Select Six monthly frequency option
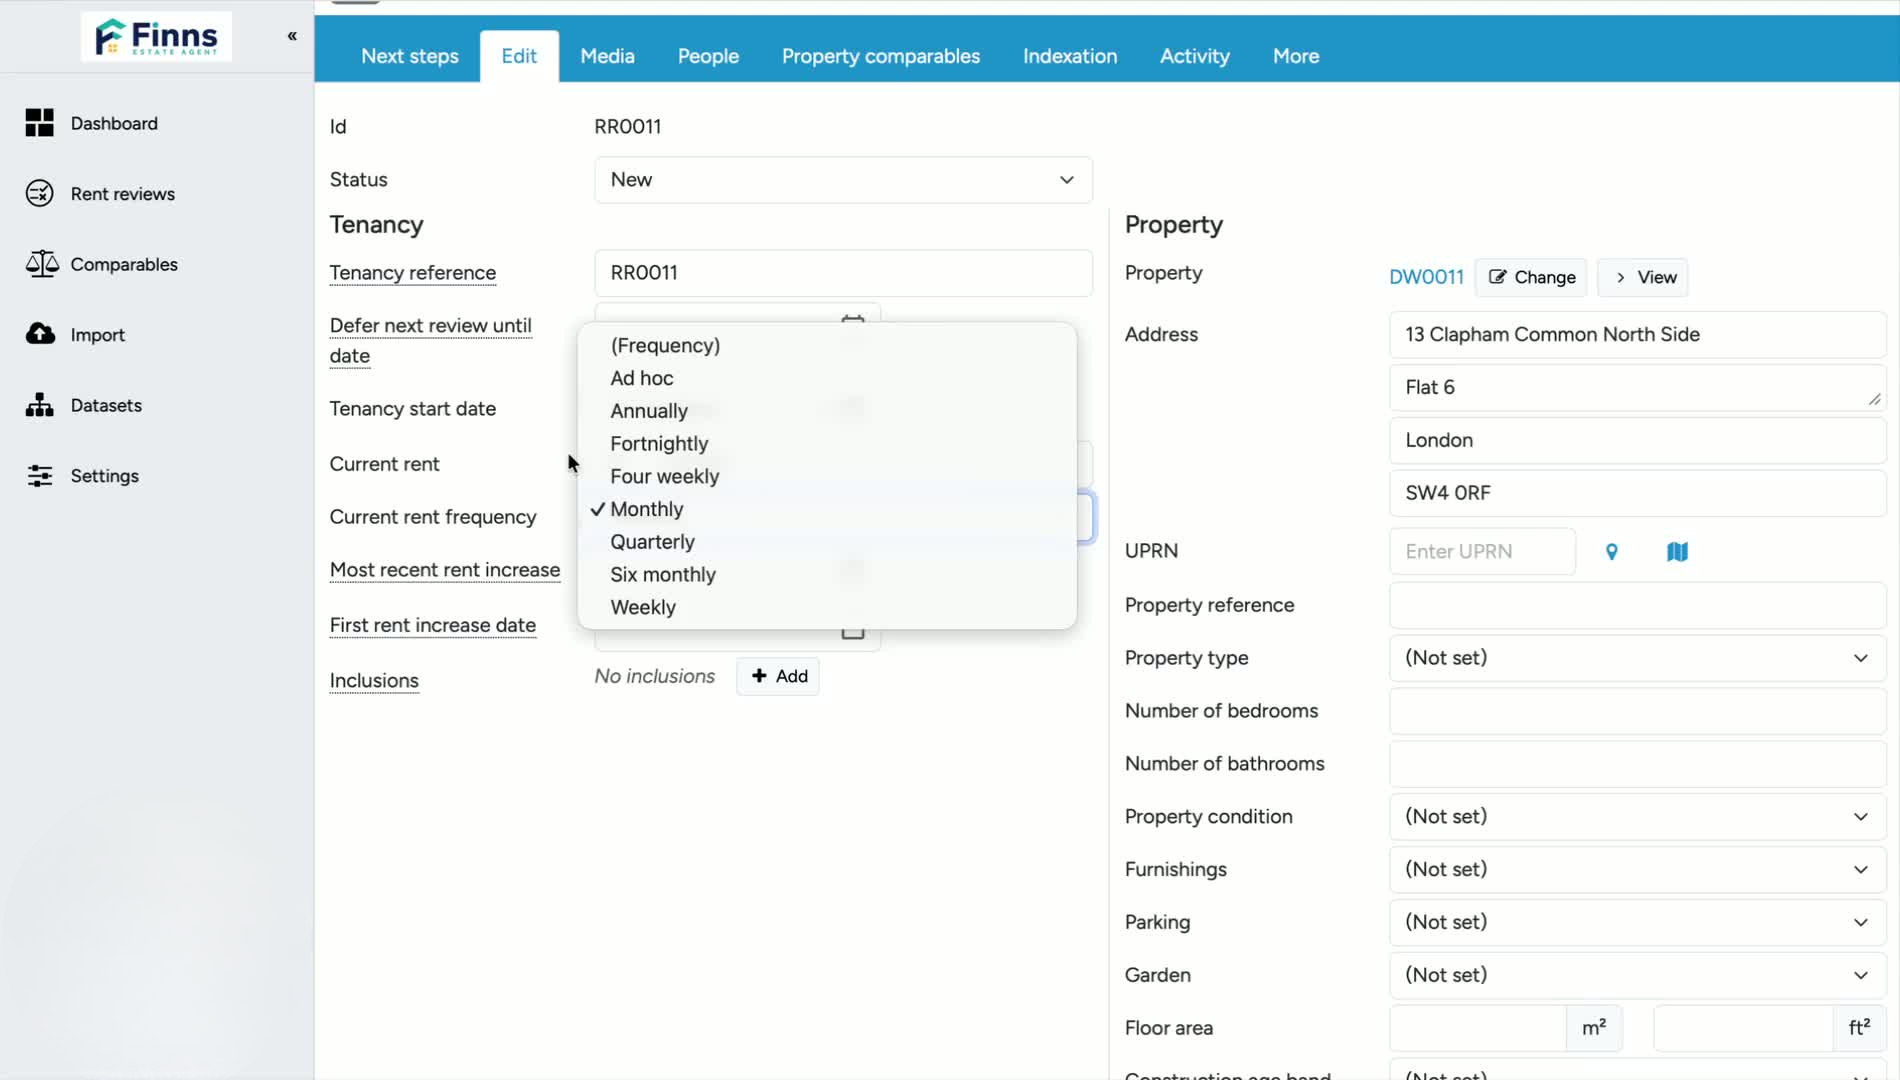 coord(827,574)
